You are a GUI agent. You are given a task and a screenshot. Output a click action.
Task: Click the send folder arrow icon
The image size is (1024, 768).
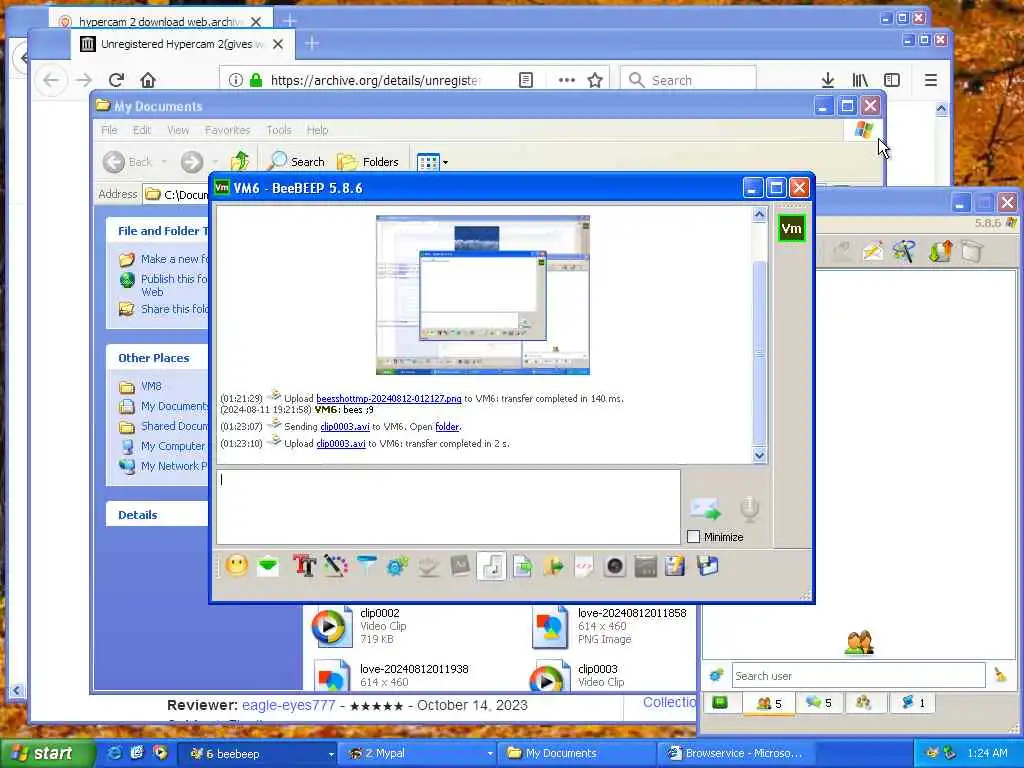[x=553, y=566]
